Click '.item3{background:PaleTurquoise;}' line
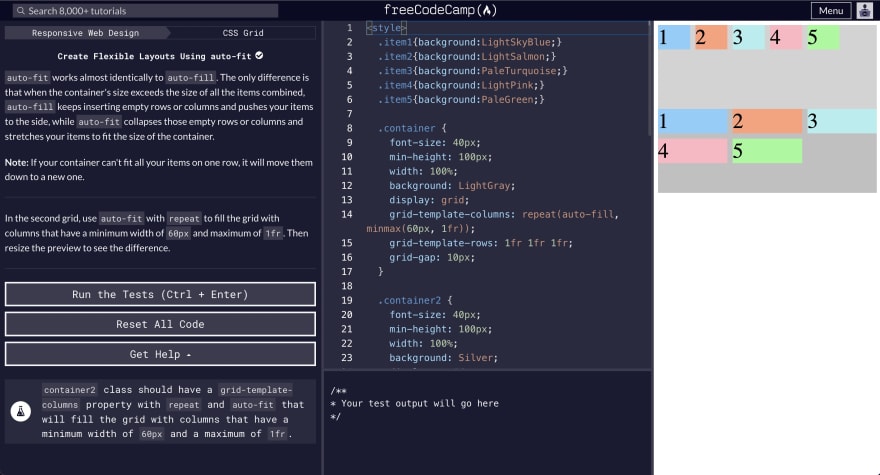The height and width of the screenshot is (475, 880). pyautogui.click(x=473, y=71)
